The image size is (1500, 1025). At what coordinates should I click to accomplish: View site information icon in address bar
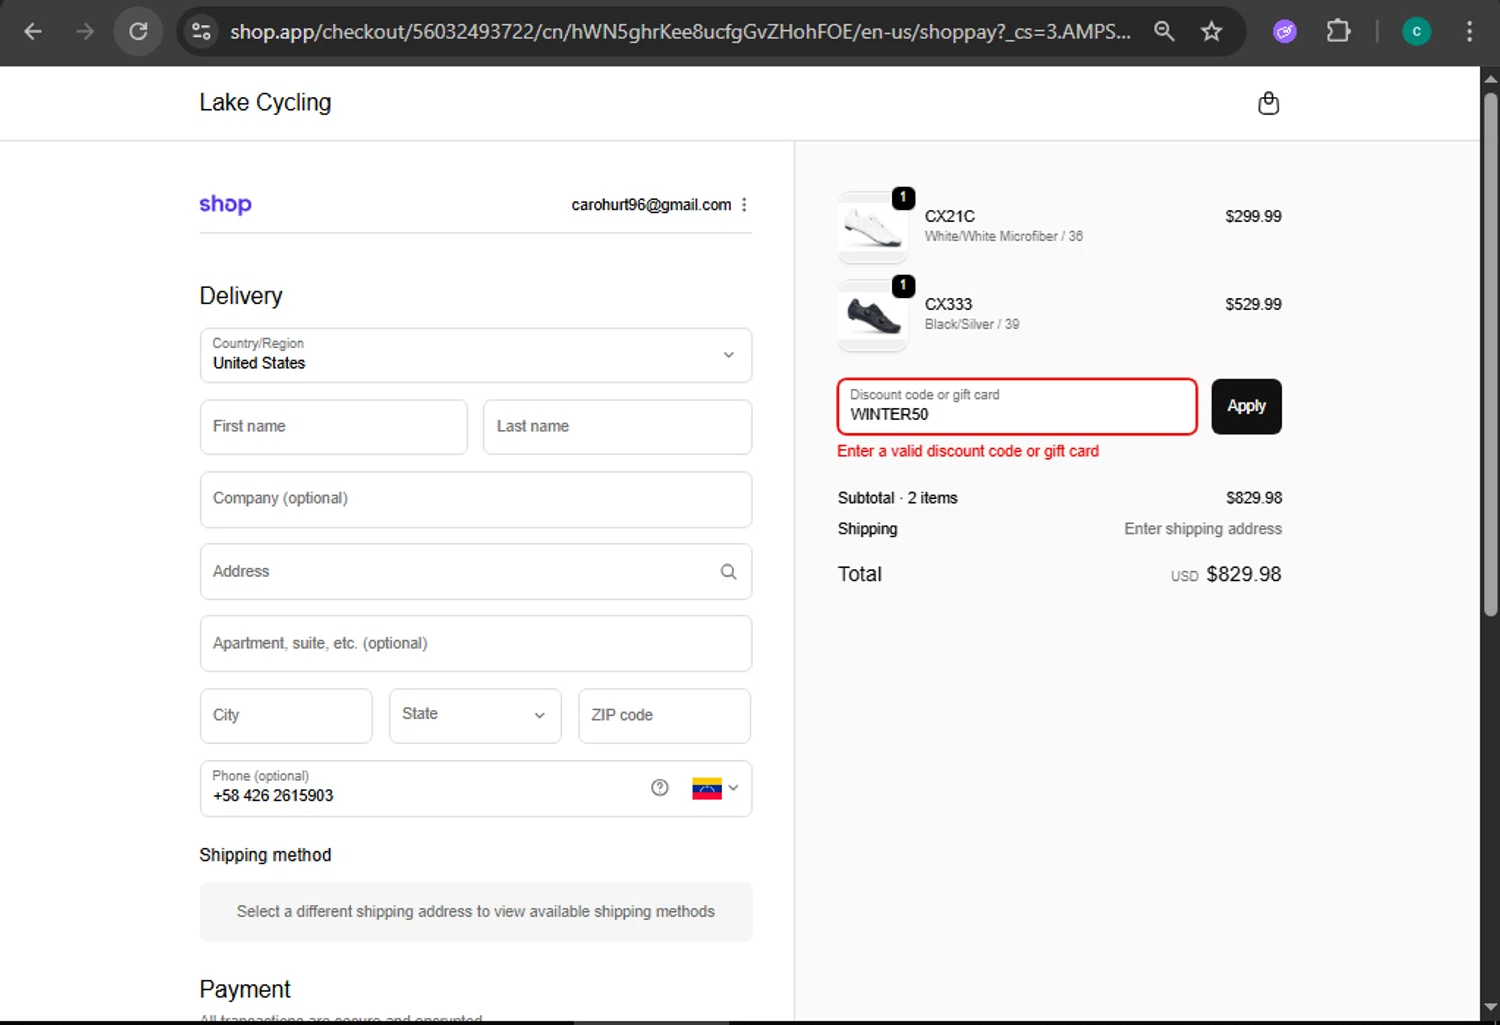click(x=201, y=32)
